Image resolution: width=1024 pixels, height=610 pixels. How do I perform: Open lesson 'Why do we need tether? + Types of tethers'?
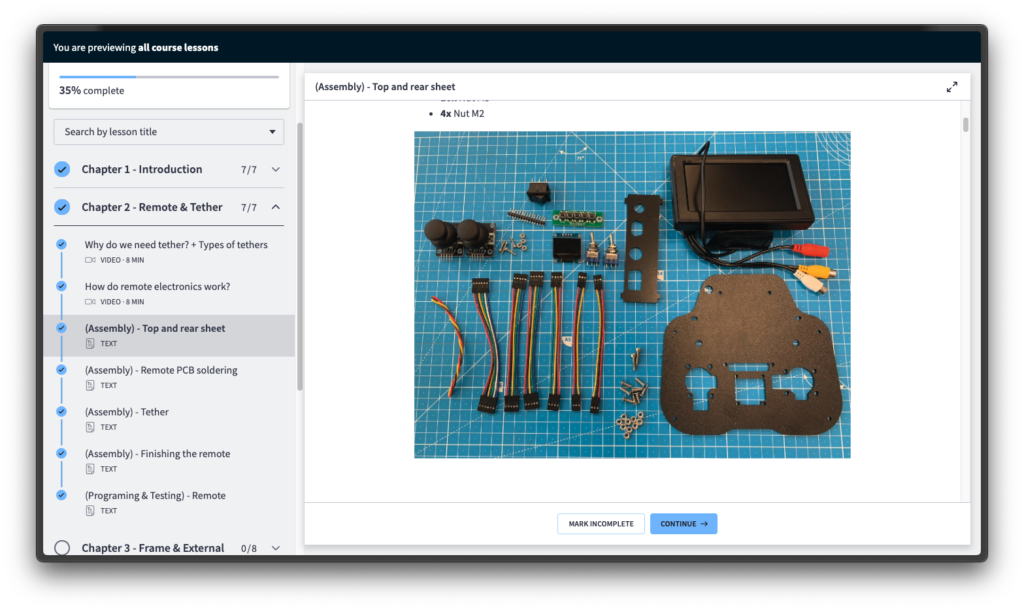pyautogui.click(x=176, y=245)
